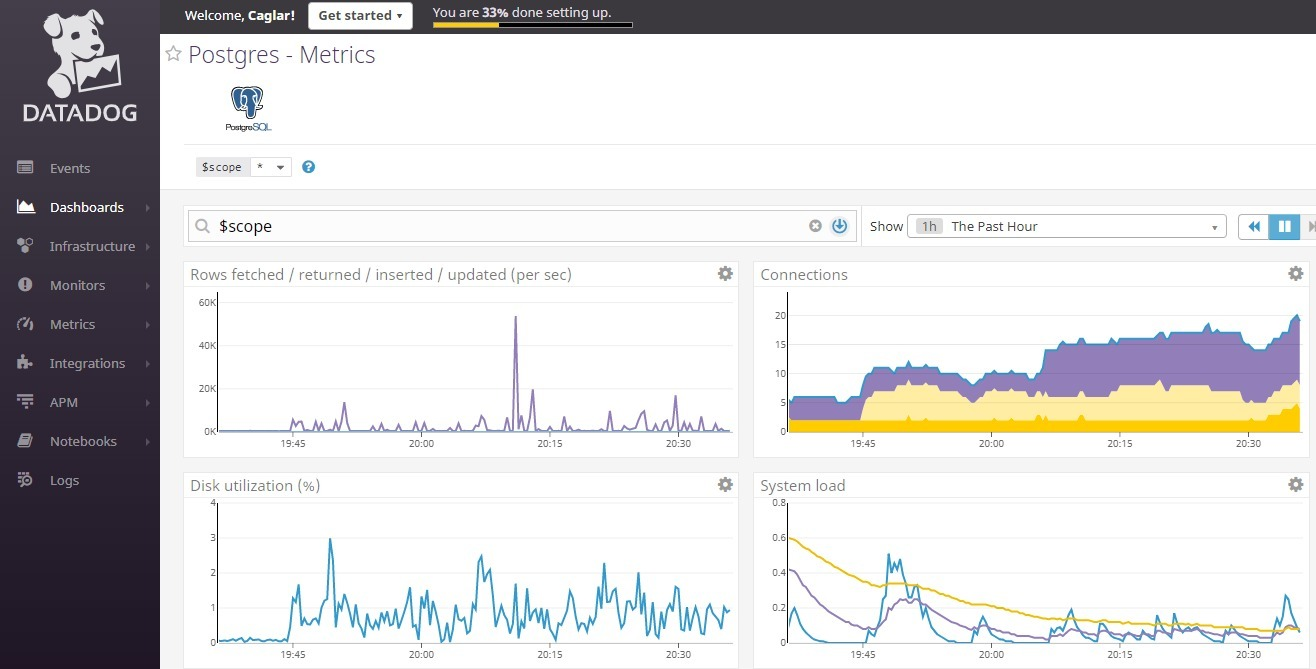Image resolution: width=1316 pixels, height=669 pixels.
Task: Click the APM sidebar icon
Action: coord(26,402)
